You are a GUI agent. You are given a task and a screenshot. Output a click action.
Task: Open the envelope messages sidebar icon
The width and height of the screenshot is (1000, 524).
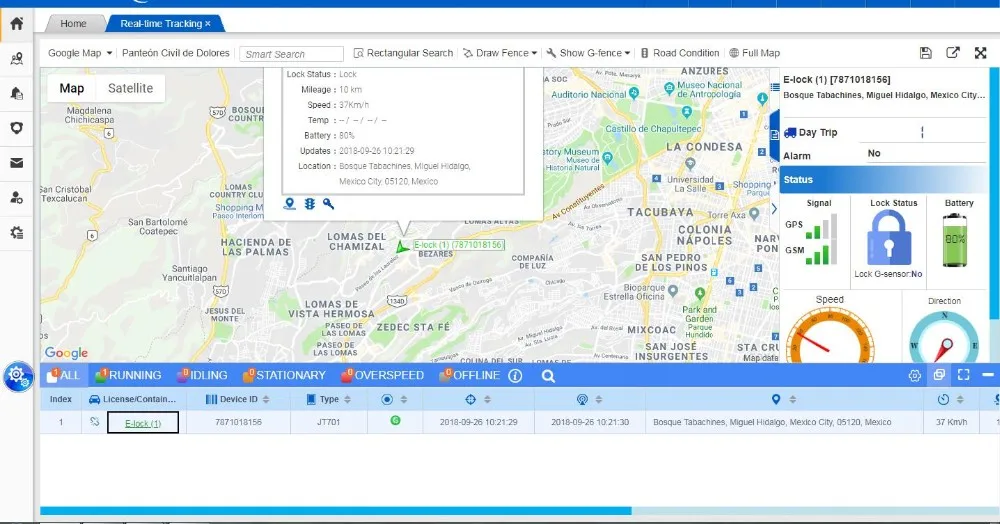pos(17,163)
